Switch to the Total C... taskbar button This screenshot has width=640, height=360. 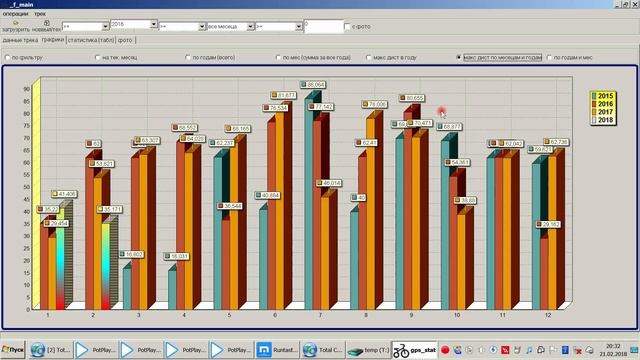[x=322, y=350]
